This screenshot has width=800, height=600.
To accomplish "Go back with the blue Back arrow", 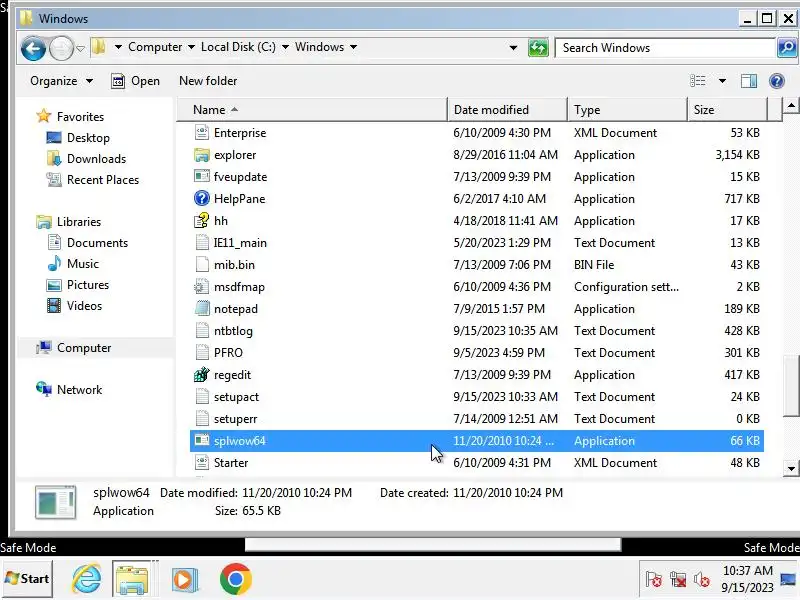I will 33,48.
